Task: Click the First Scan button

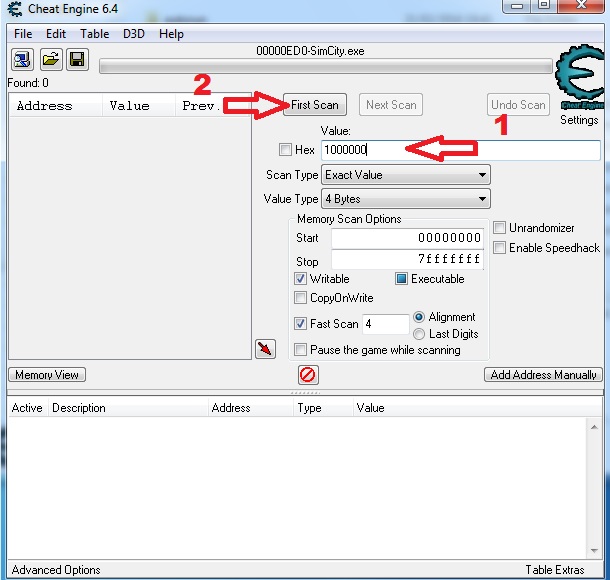Action: (x=315, y=105)
